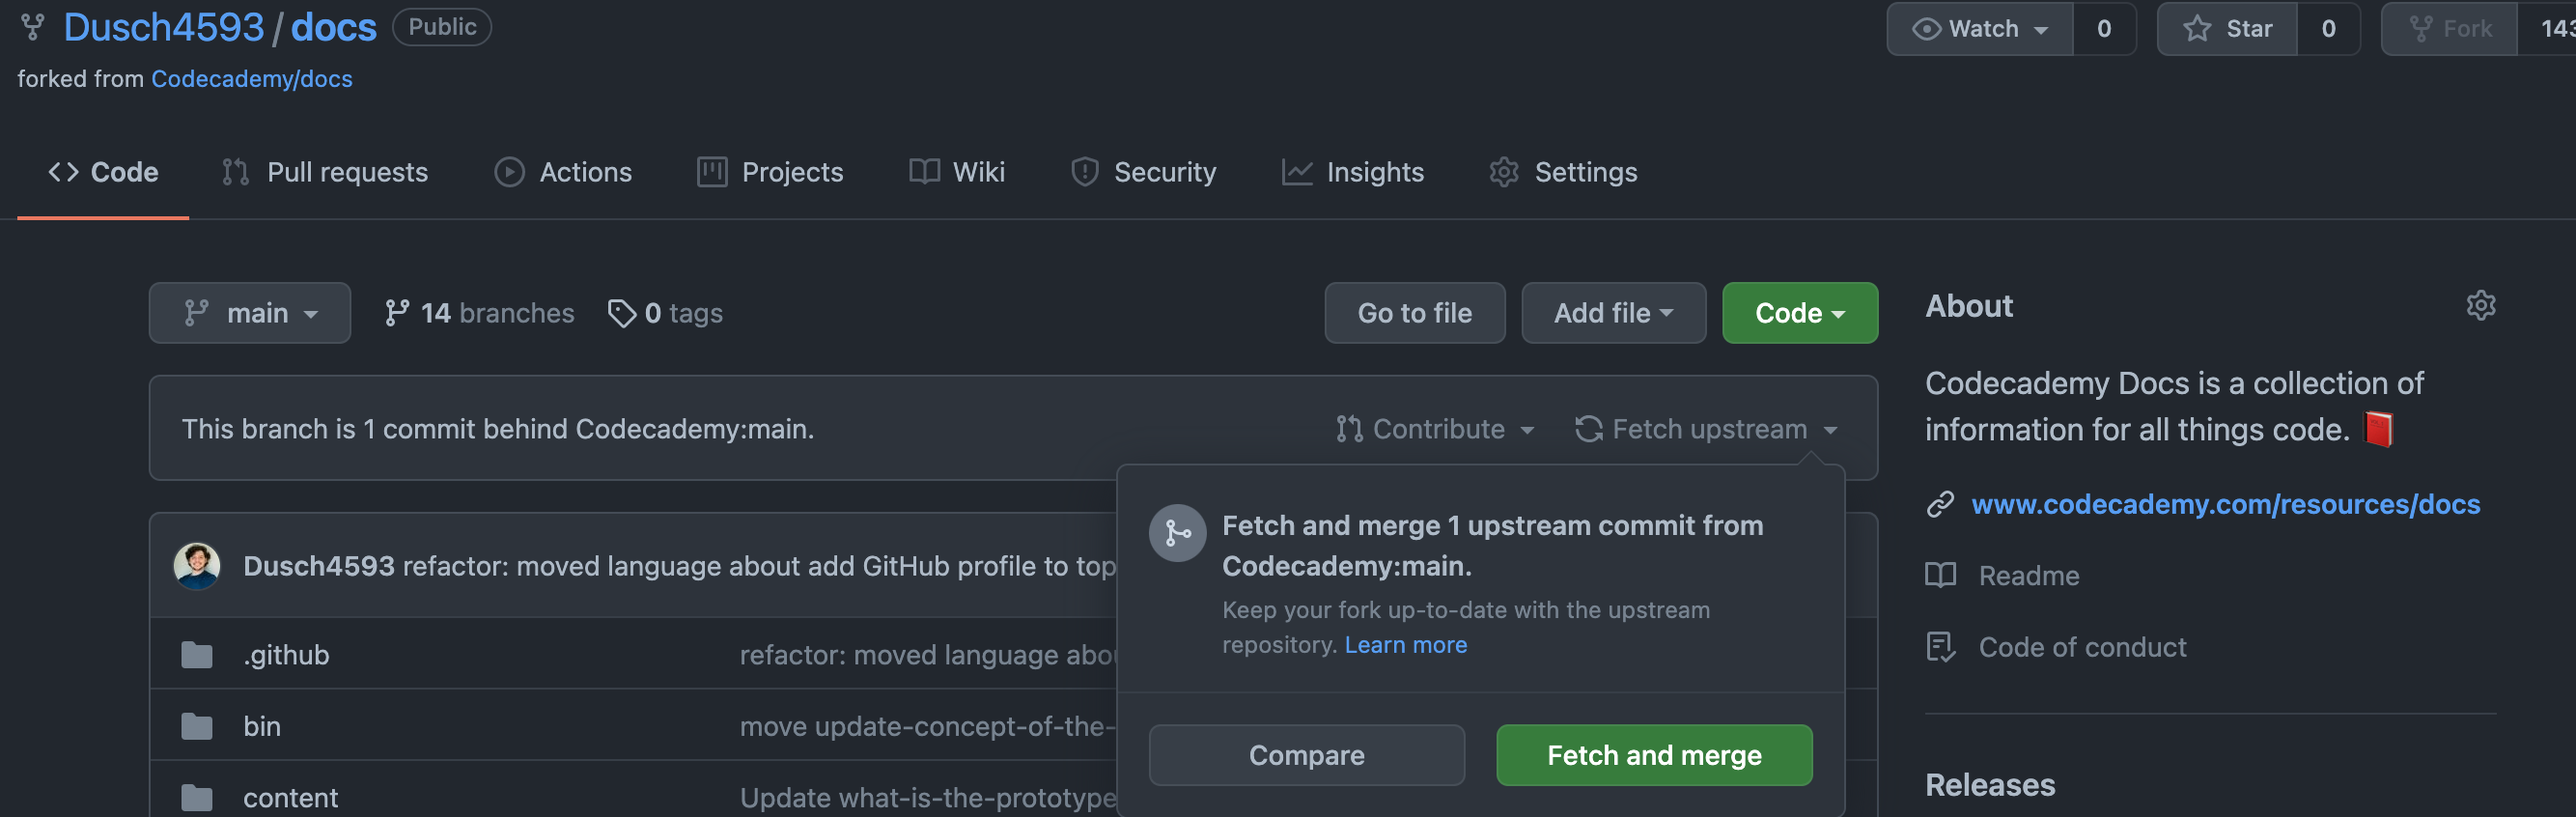Open the main branch selector
This screenshot has width=2576, height=817.
coord(250,313)
